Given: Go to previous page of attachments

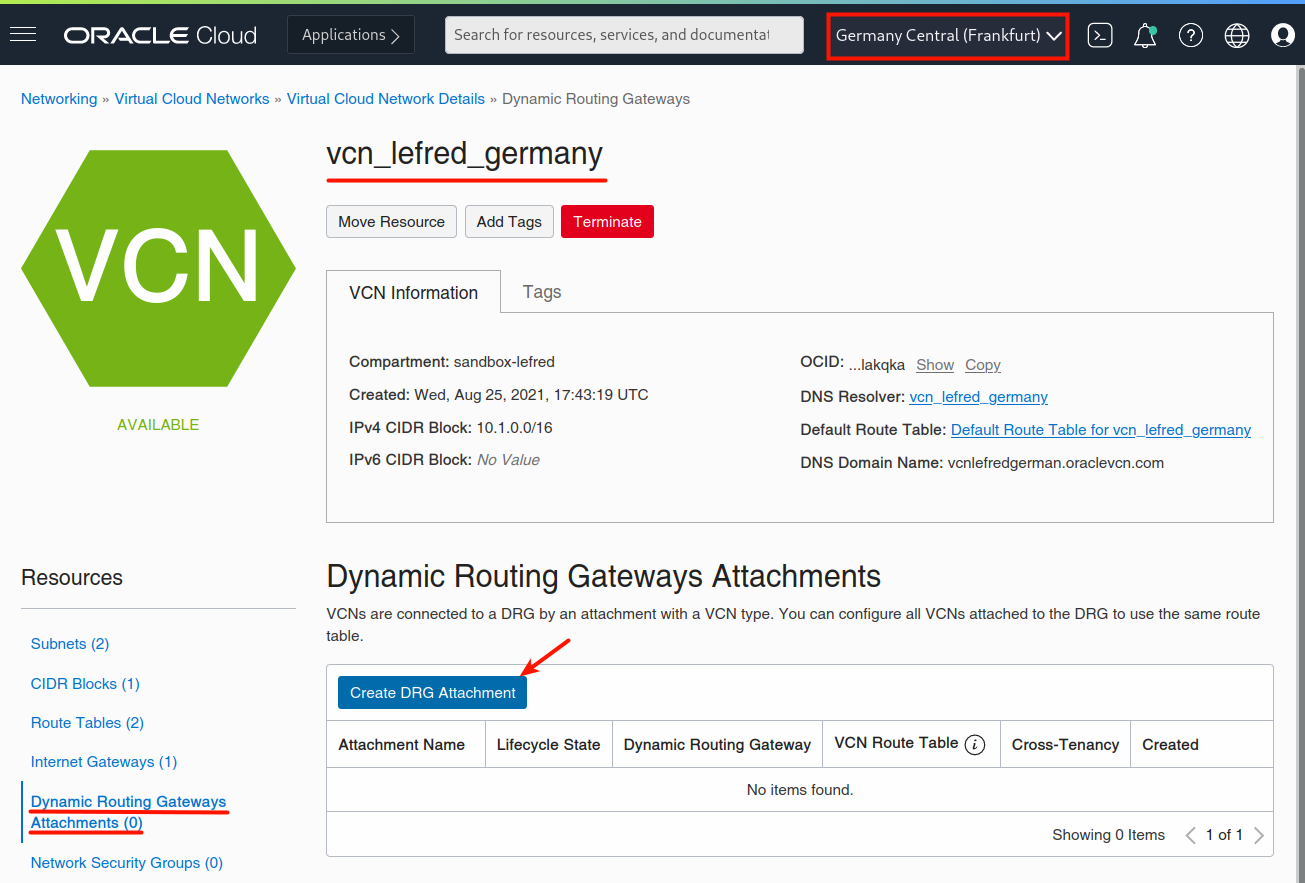Looking at the screenshot, I should pos(1190,835).
